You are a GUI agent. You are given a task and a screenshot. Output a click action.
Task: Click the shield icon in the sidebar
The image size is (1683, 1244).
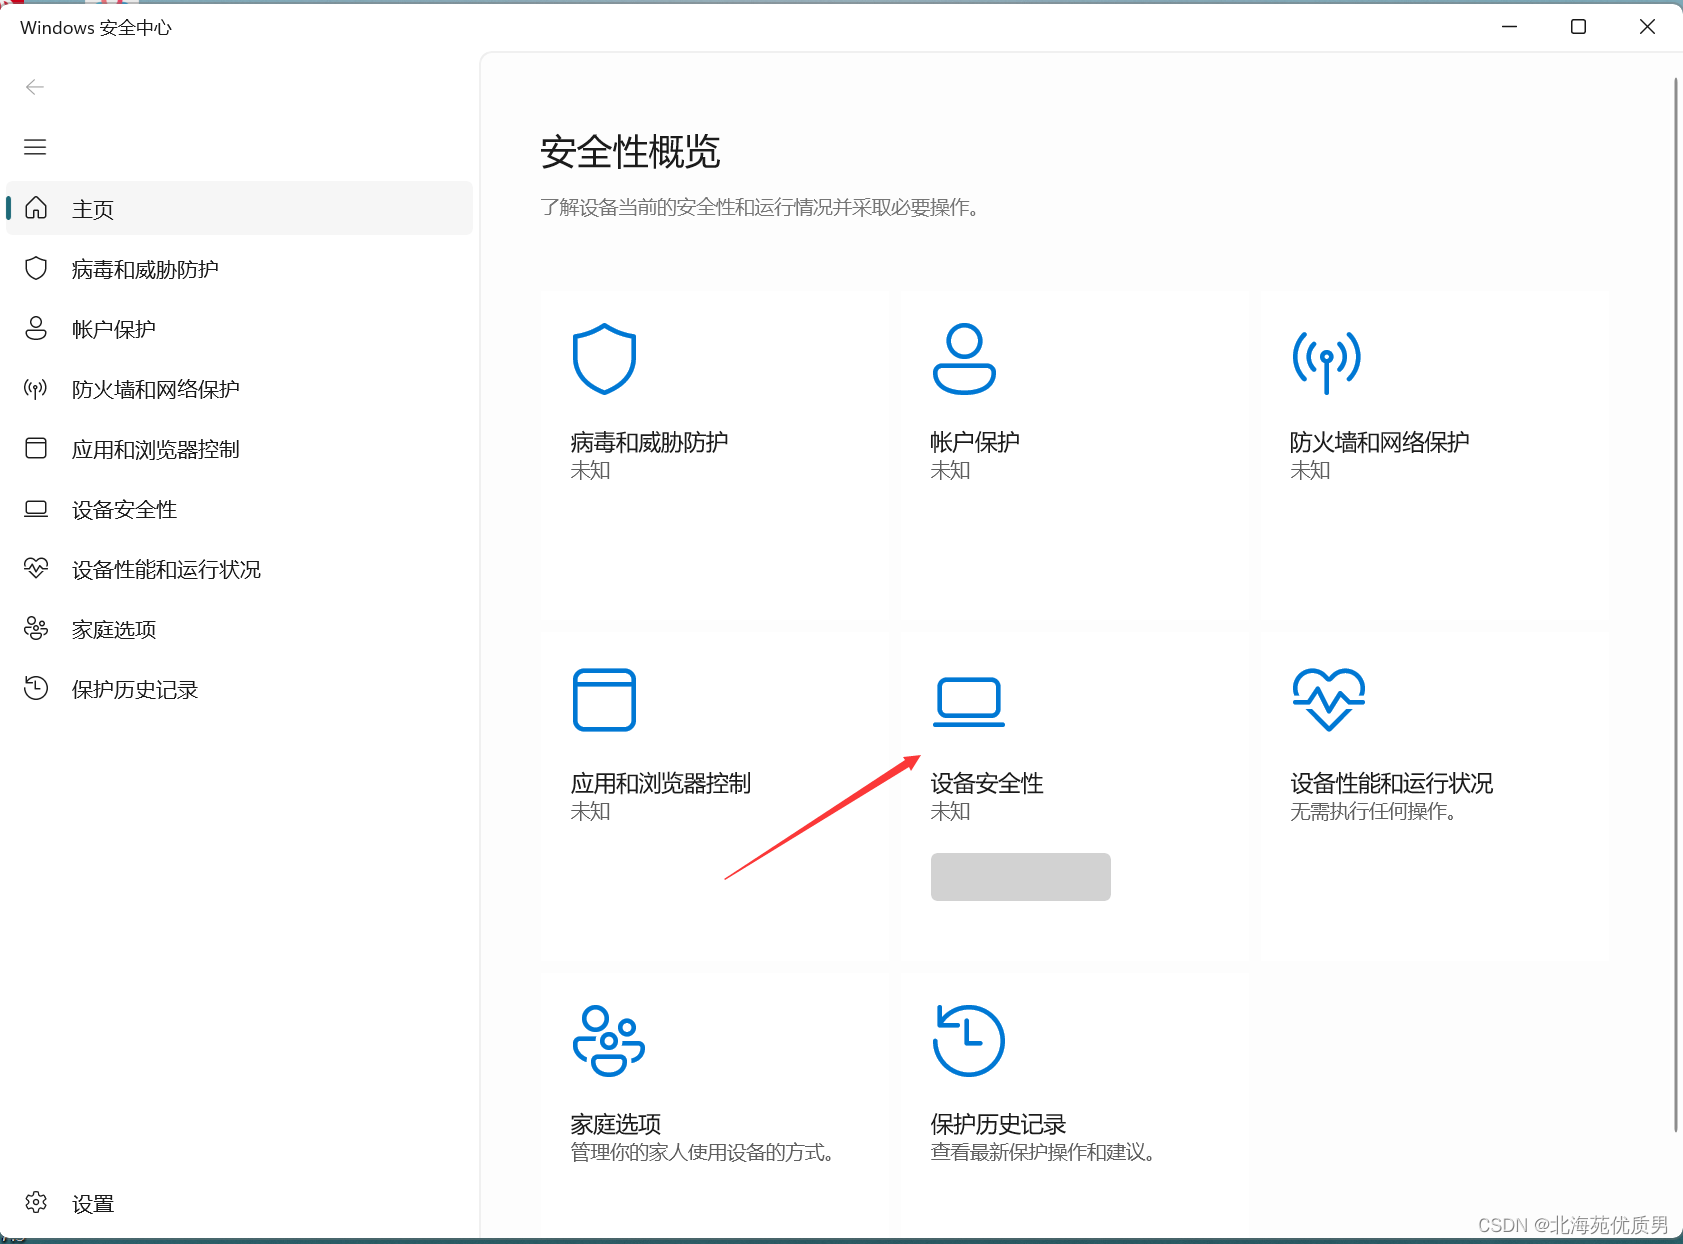[x=36, y=268]
